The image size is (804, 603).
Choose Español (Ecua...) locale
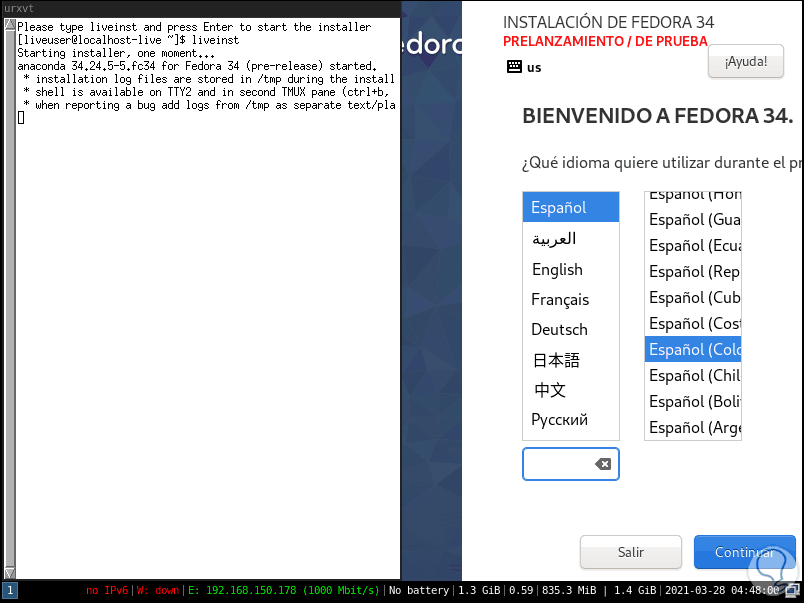[x=693, y=246]
